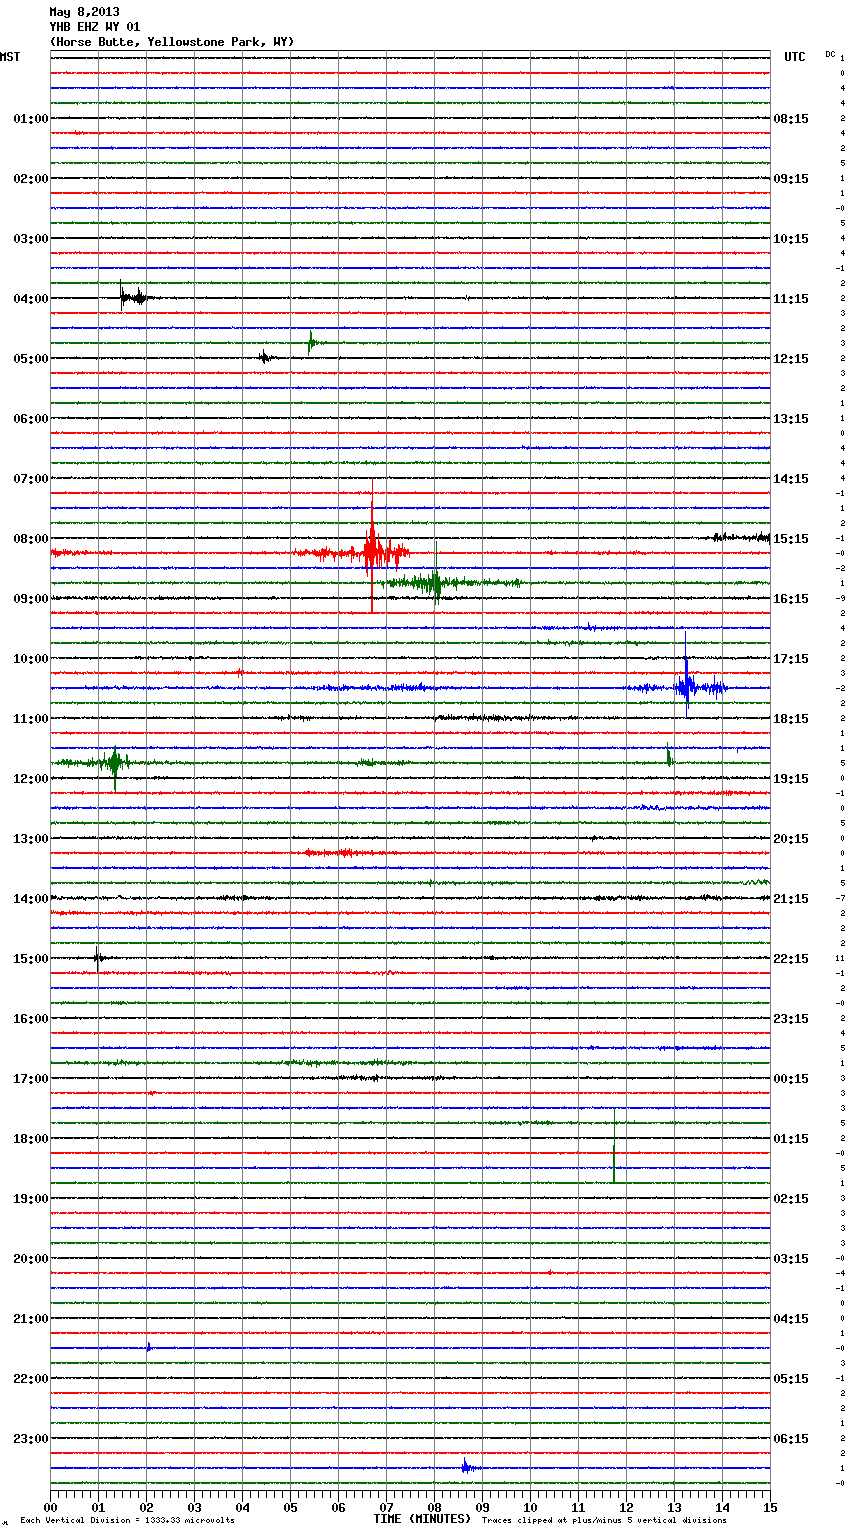Click the Horse Butte location subtitle
This screenshot has height=1534, width=850.
pos(171,42)
